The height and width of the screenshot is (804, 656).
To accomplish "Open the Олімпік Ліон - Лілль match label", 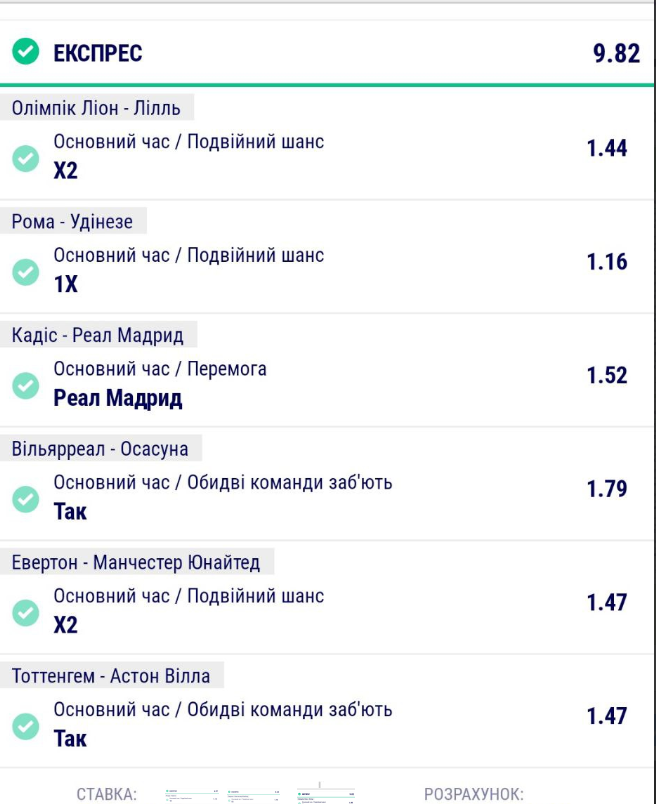I will [96, 108].
